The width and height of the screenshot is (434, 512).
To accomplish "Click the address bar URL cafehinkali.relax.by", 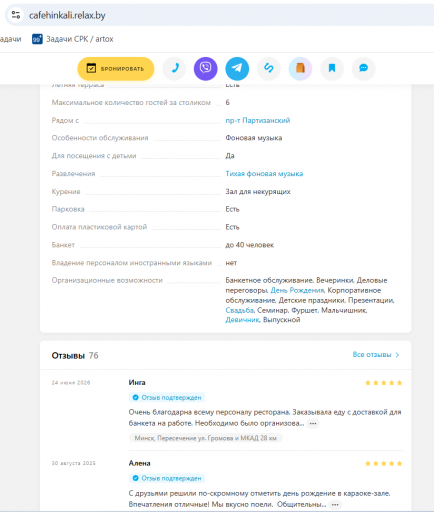I will click(x=67, y=15).
